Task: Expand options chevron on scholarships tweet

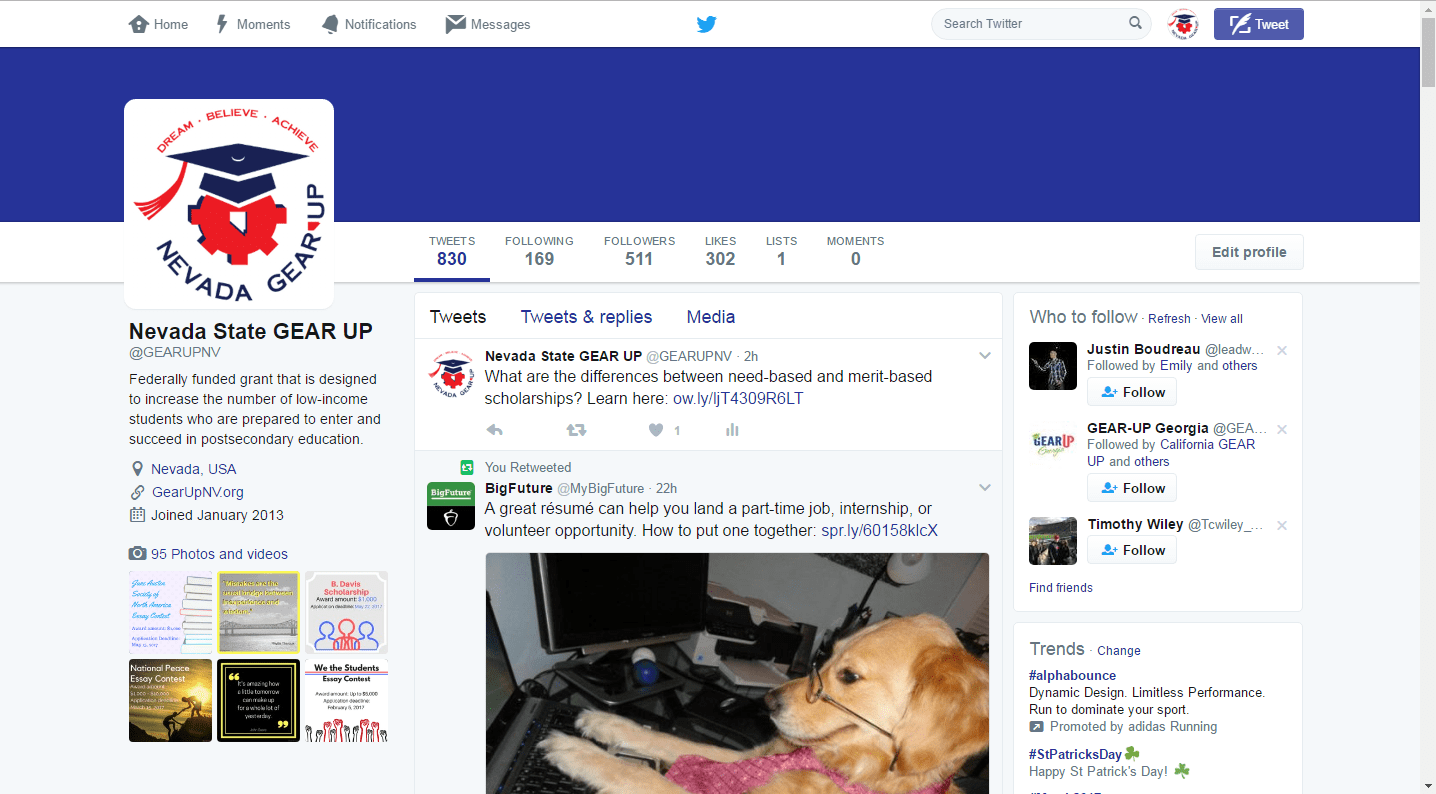Action: tap(984, 356)
